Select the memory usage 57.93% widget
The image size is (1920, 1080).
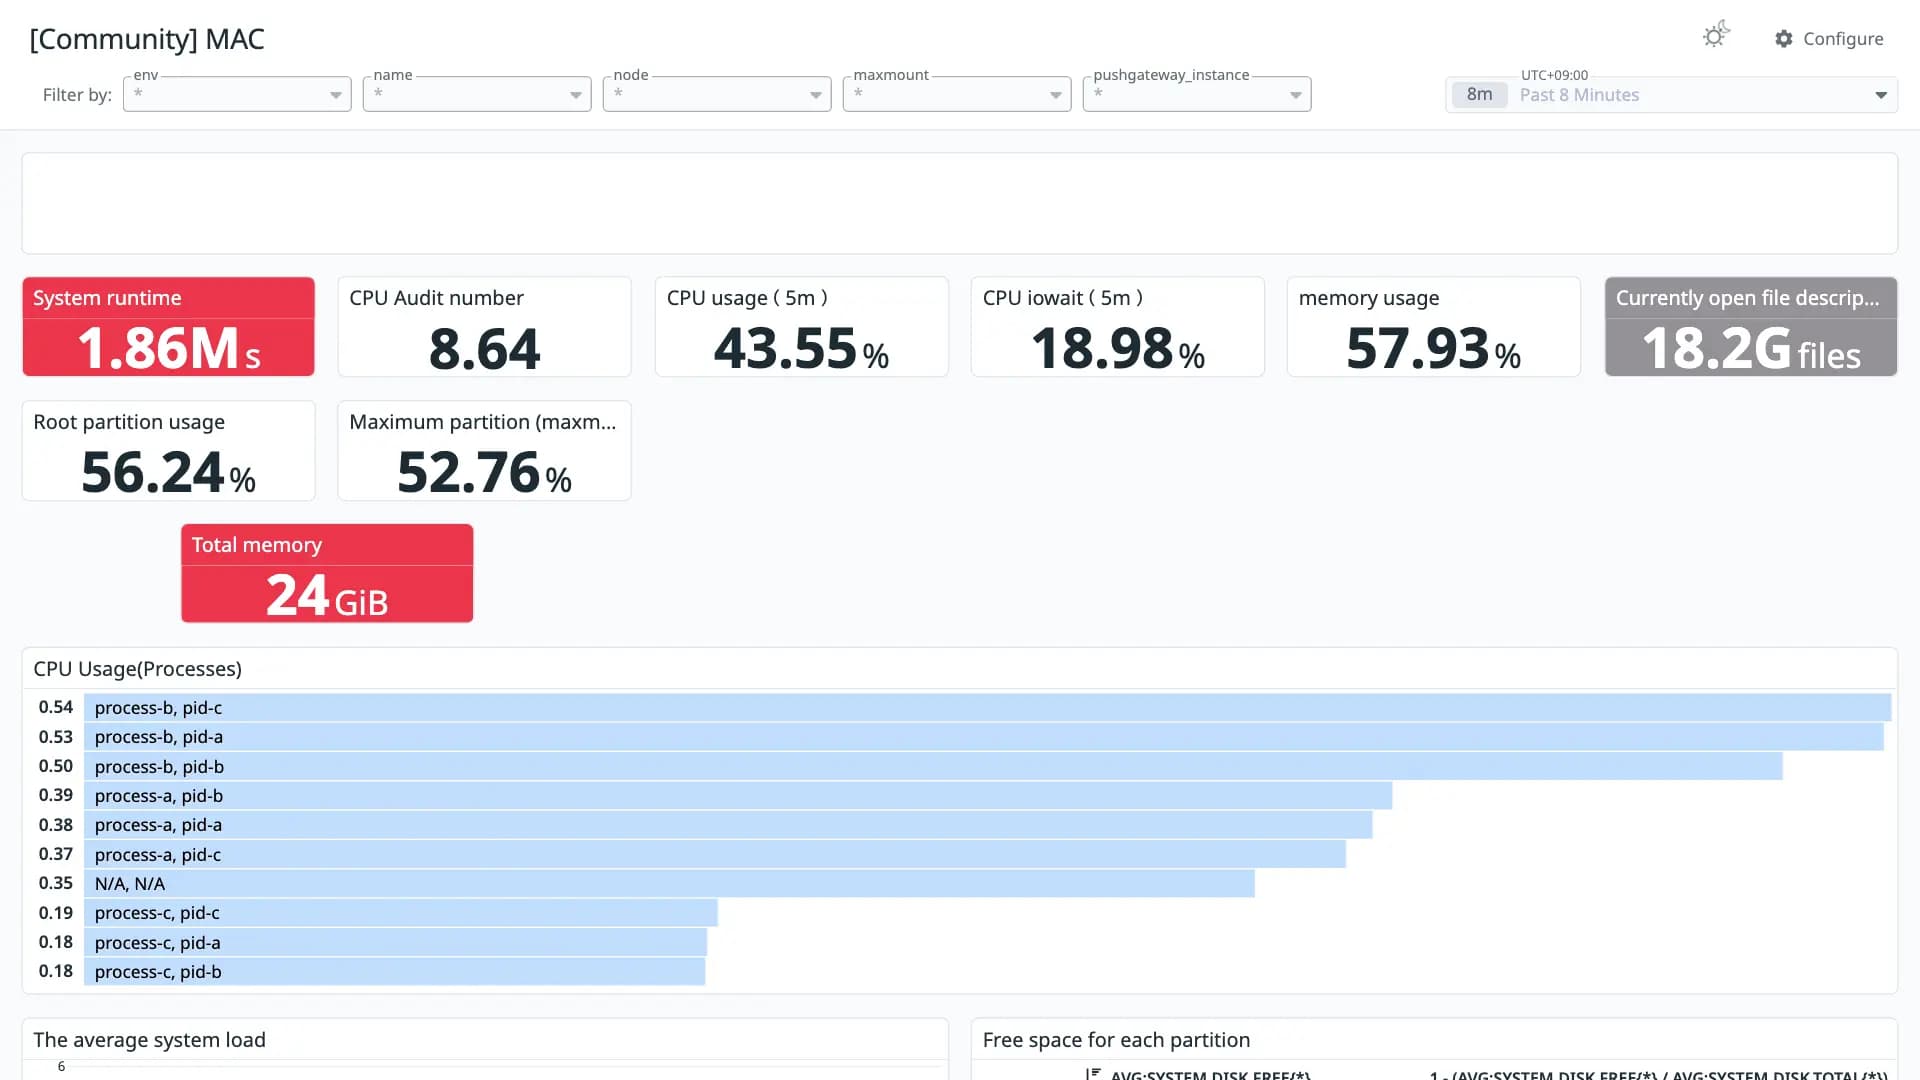(x=1433, y=327)
